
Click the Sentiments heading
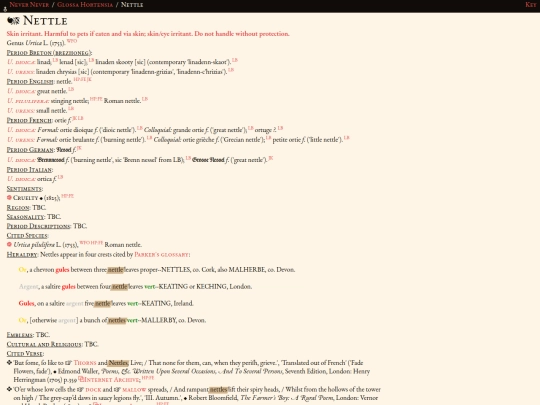24,189
